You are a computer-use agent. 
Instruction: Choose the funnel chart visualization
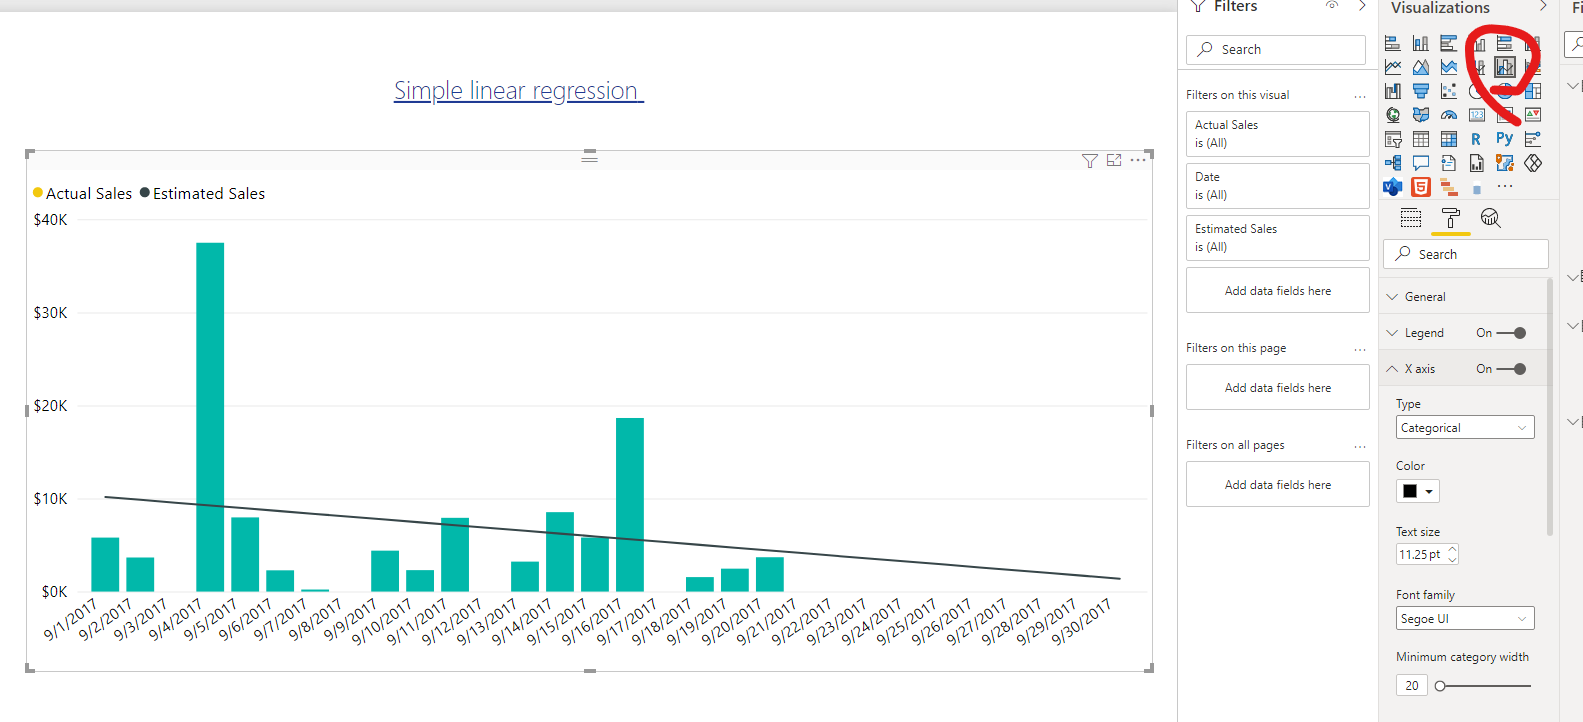click(x=1421, y=91)
